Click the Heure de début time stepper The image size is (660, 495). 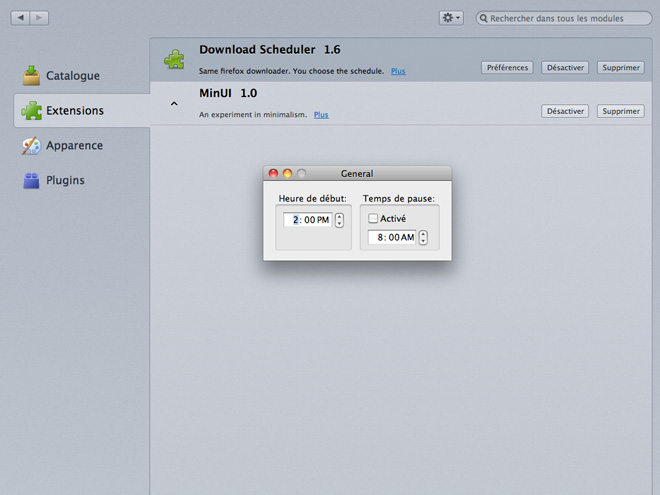click(x=339, y=220)
